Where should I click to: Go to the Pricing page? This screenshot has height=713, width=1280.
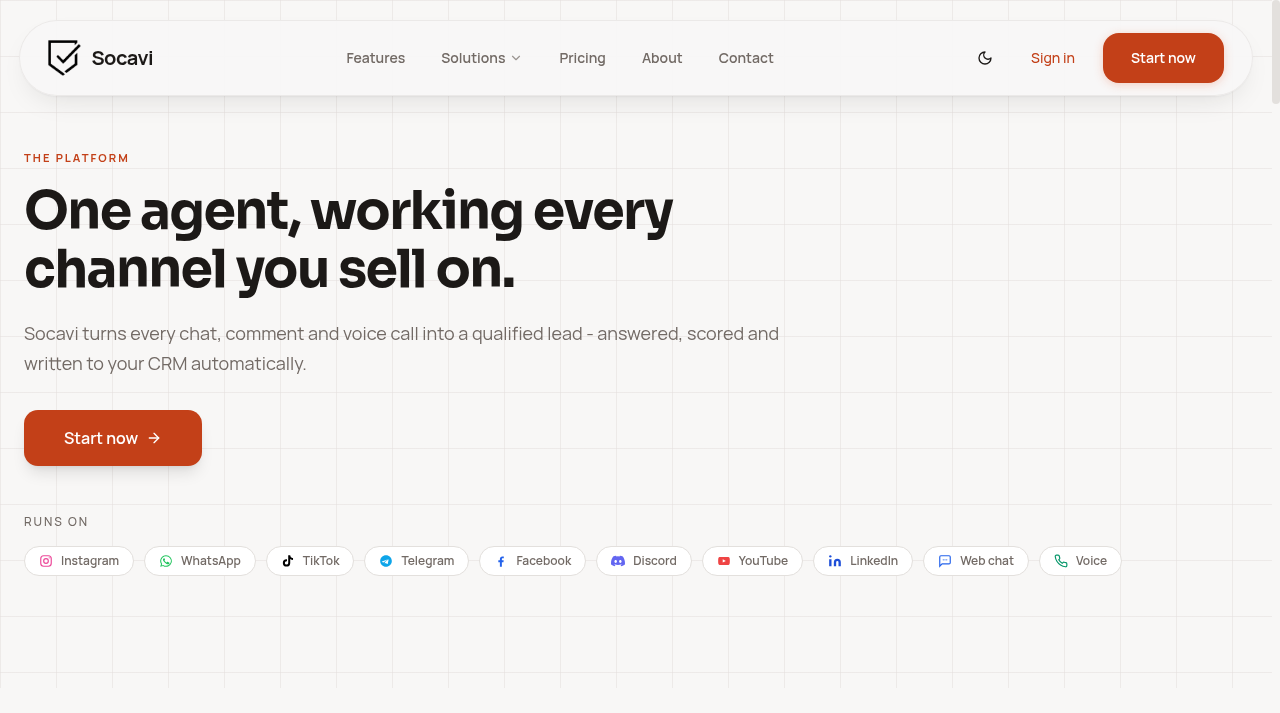pyautogui.click(x=582, y=58)
